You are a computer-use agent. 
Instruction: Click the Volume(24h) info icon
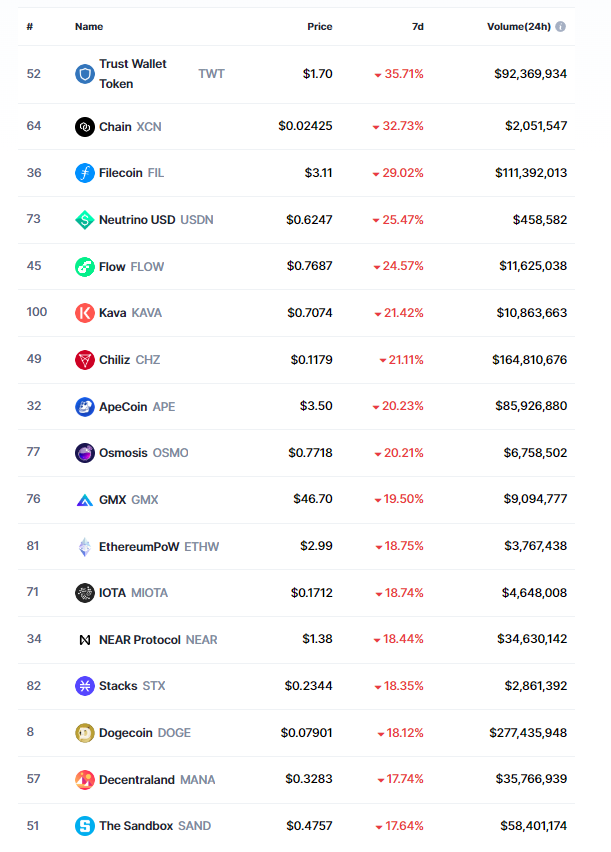560,27
